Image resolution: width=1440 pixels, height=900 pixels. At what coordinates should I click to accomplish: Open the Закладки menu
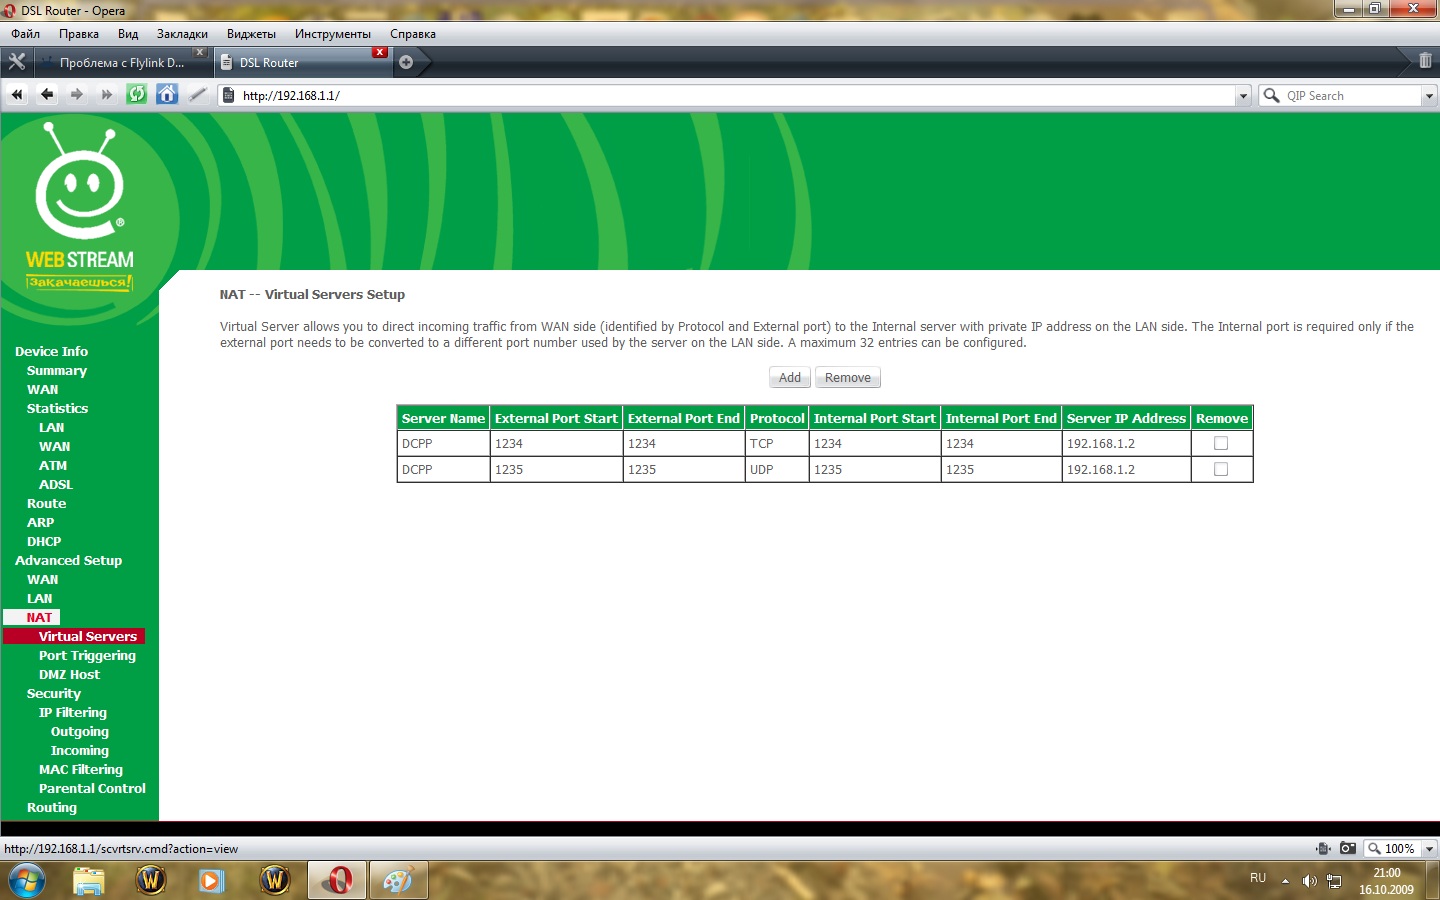[x=182, y=34]
